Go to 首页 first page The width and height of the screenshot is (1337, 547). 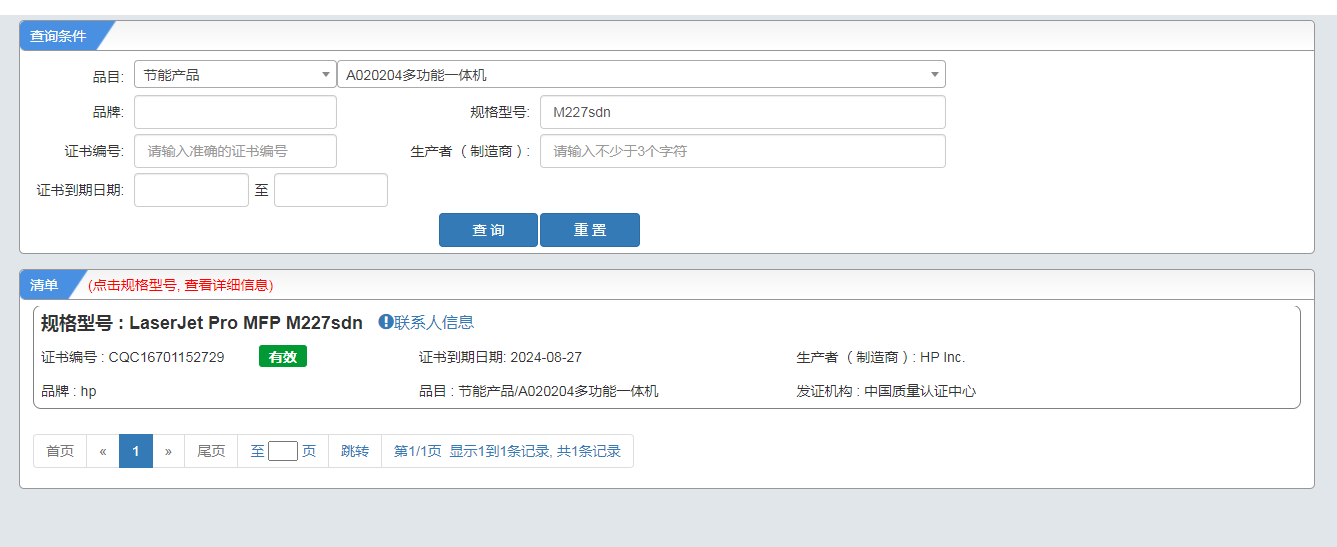click(x=60, y=451)
